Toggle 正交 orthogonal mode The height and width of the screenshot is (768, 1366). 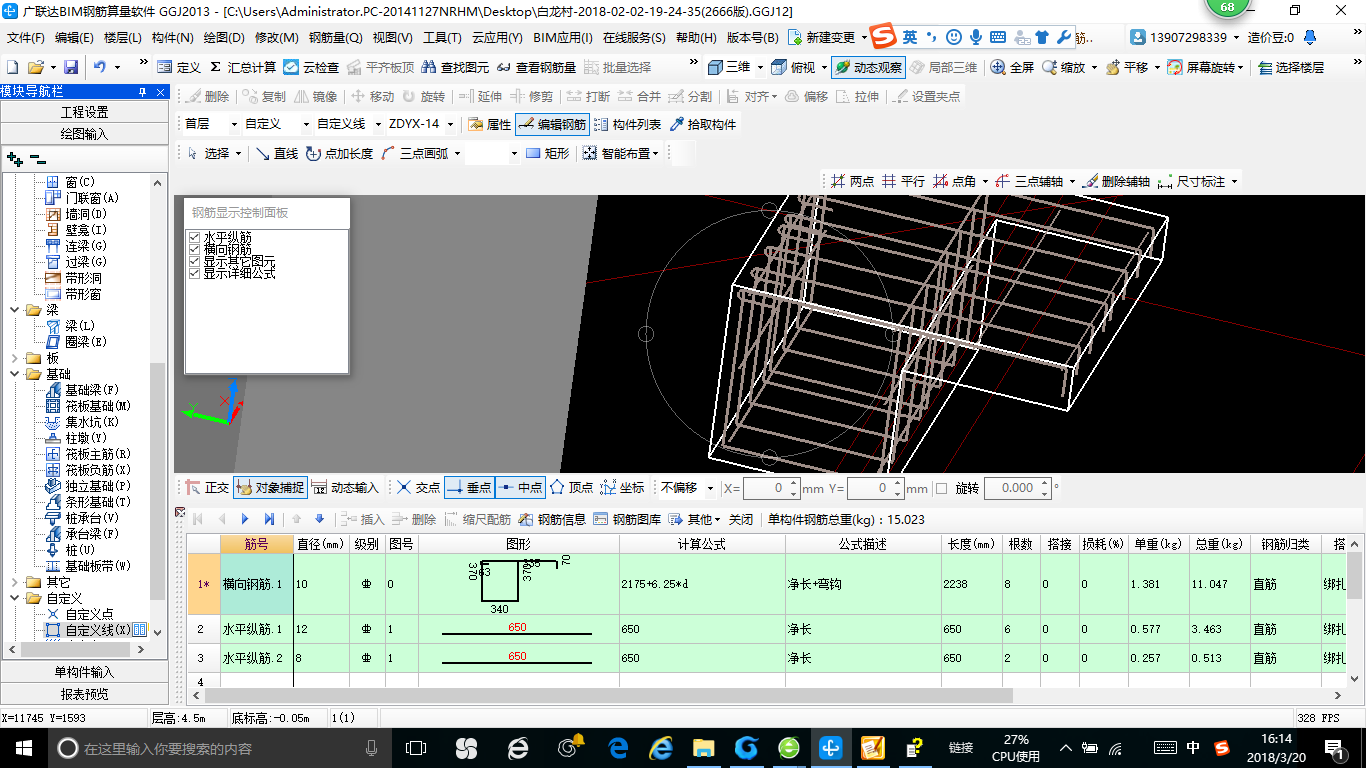(x=208, y=488)
